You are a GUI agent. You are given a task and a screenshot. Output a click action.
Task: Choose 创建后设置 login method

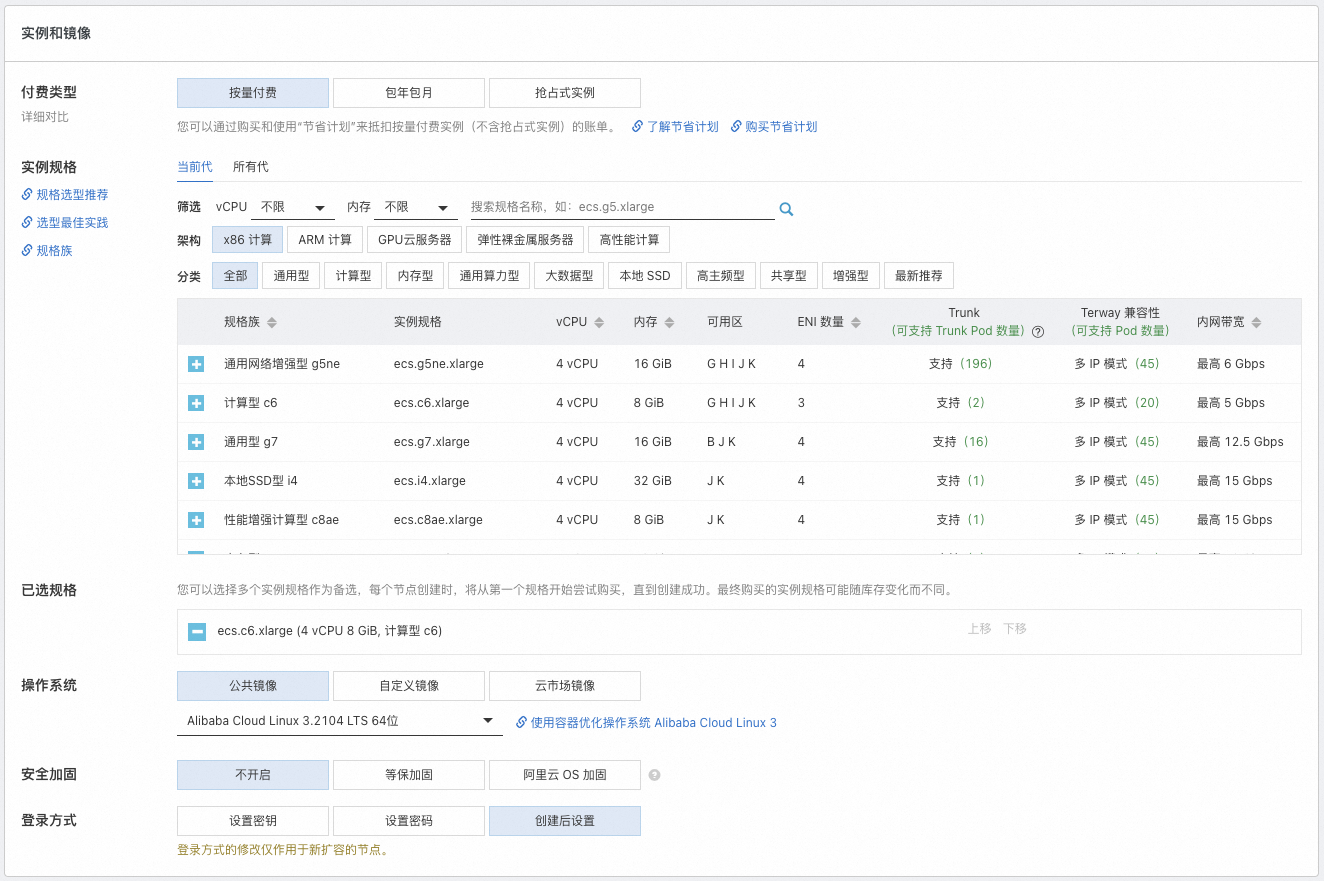coord(565,821)
